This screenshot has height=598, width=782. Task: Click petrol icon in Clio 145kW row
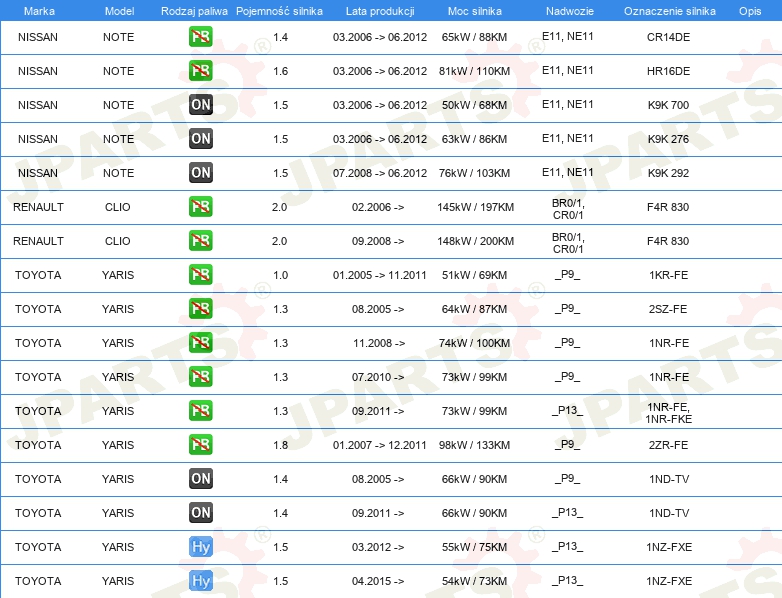point(200,206)
